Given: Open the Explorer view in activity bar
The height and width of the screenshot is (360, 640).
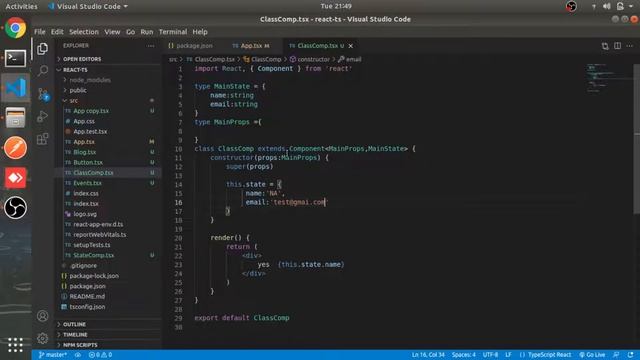Looking at the screenshot, I should click(x=42, y=49).
